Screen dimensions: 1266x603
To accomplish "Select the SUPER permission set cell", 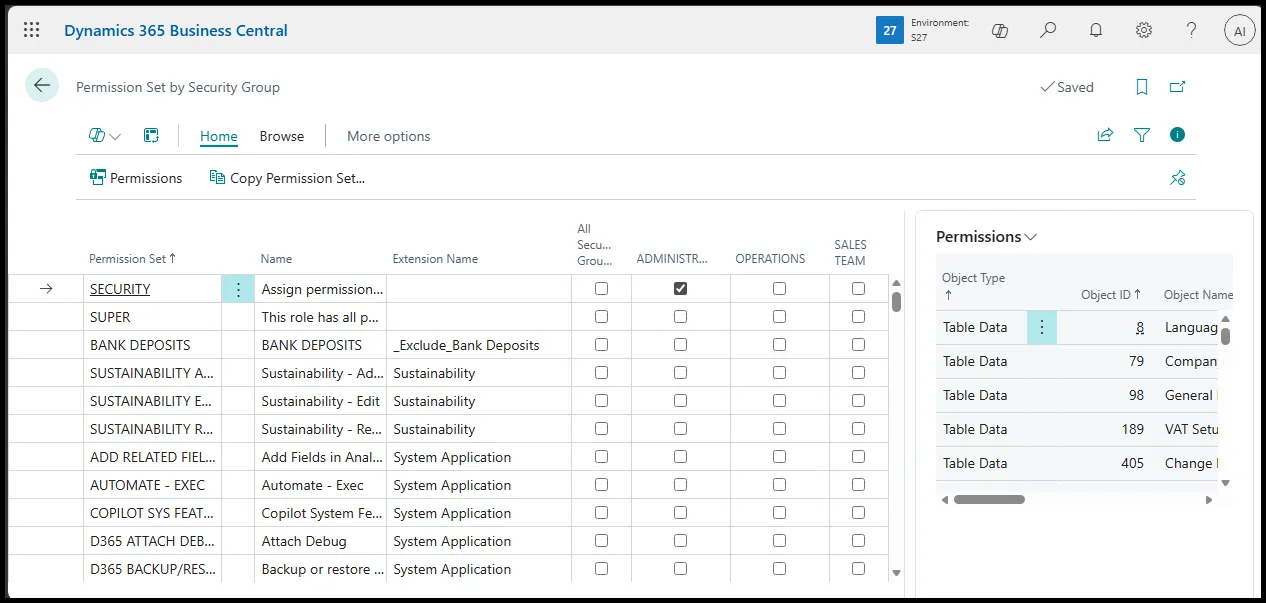I will point(152,317).
